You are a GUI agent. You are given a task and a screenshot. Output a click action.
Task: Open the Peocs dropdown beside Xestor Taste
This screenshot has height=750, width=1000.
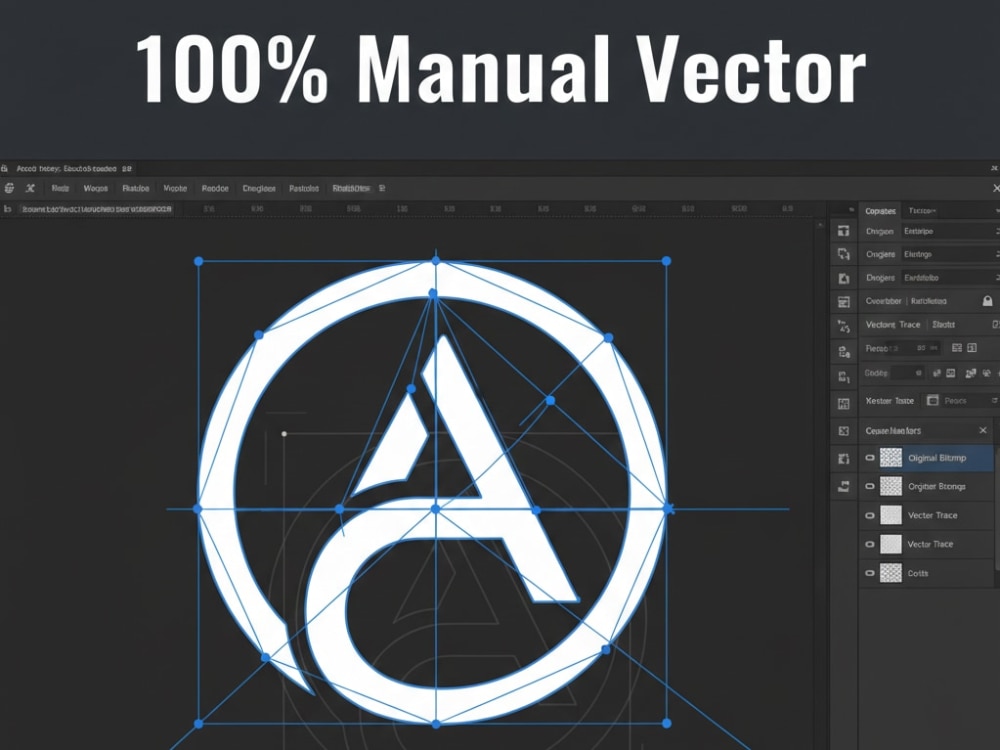pyautogui.click(x=963, y=401)
